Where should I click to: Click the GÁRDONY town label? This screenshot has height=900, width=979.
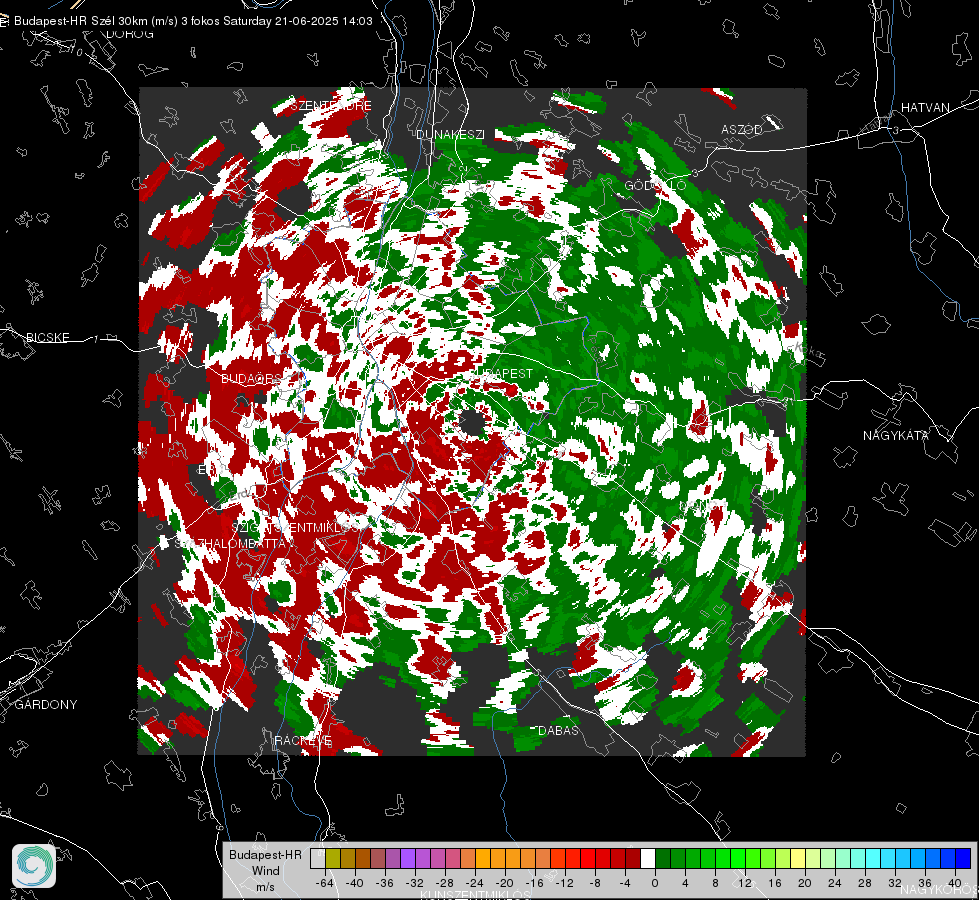tap(46, 705)
